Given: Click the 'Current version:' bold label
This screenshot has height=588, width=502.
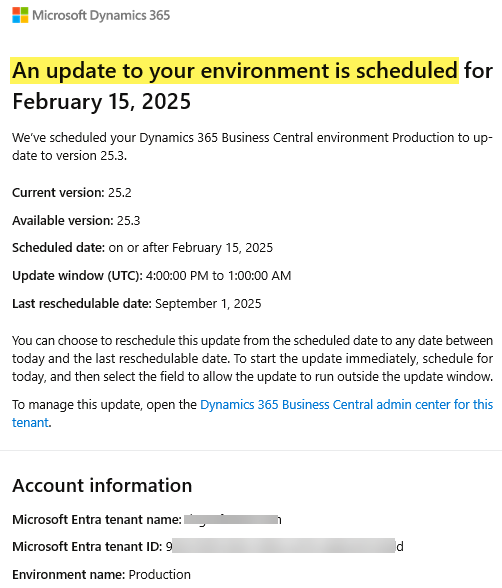Looking at the screenshot, I should (x=58, y=192).
